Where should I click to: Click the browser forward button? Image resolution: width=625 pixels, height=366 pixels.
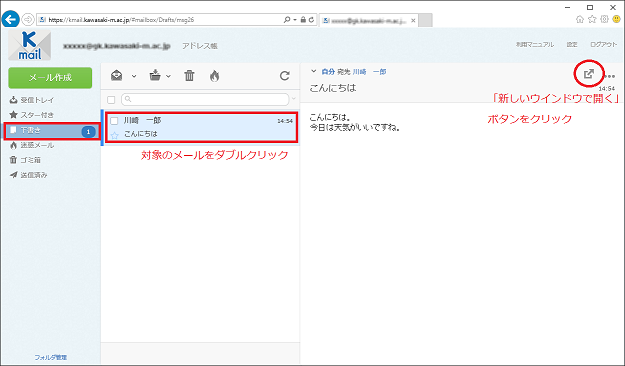28,19
